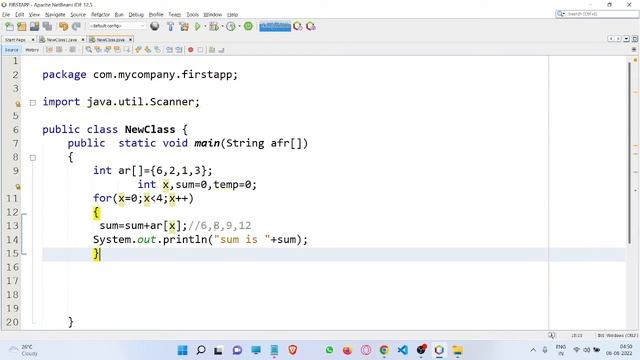Image resolution: width=640 pixels, height=360 pixels.
Task: Close the active NewClass.java tab
Action: 130,40
